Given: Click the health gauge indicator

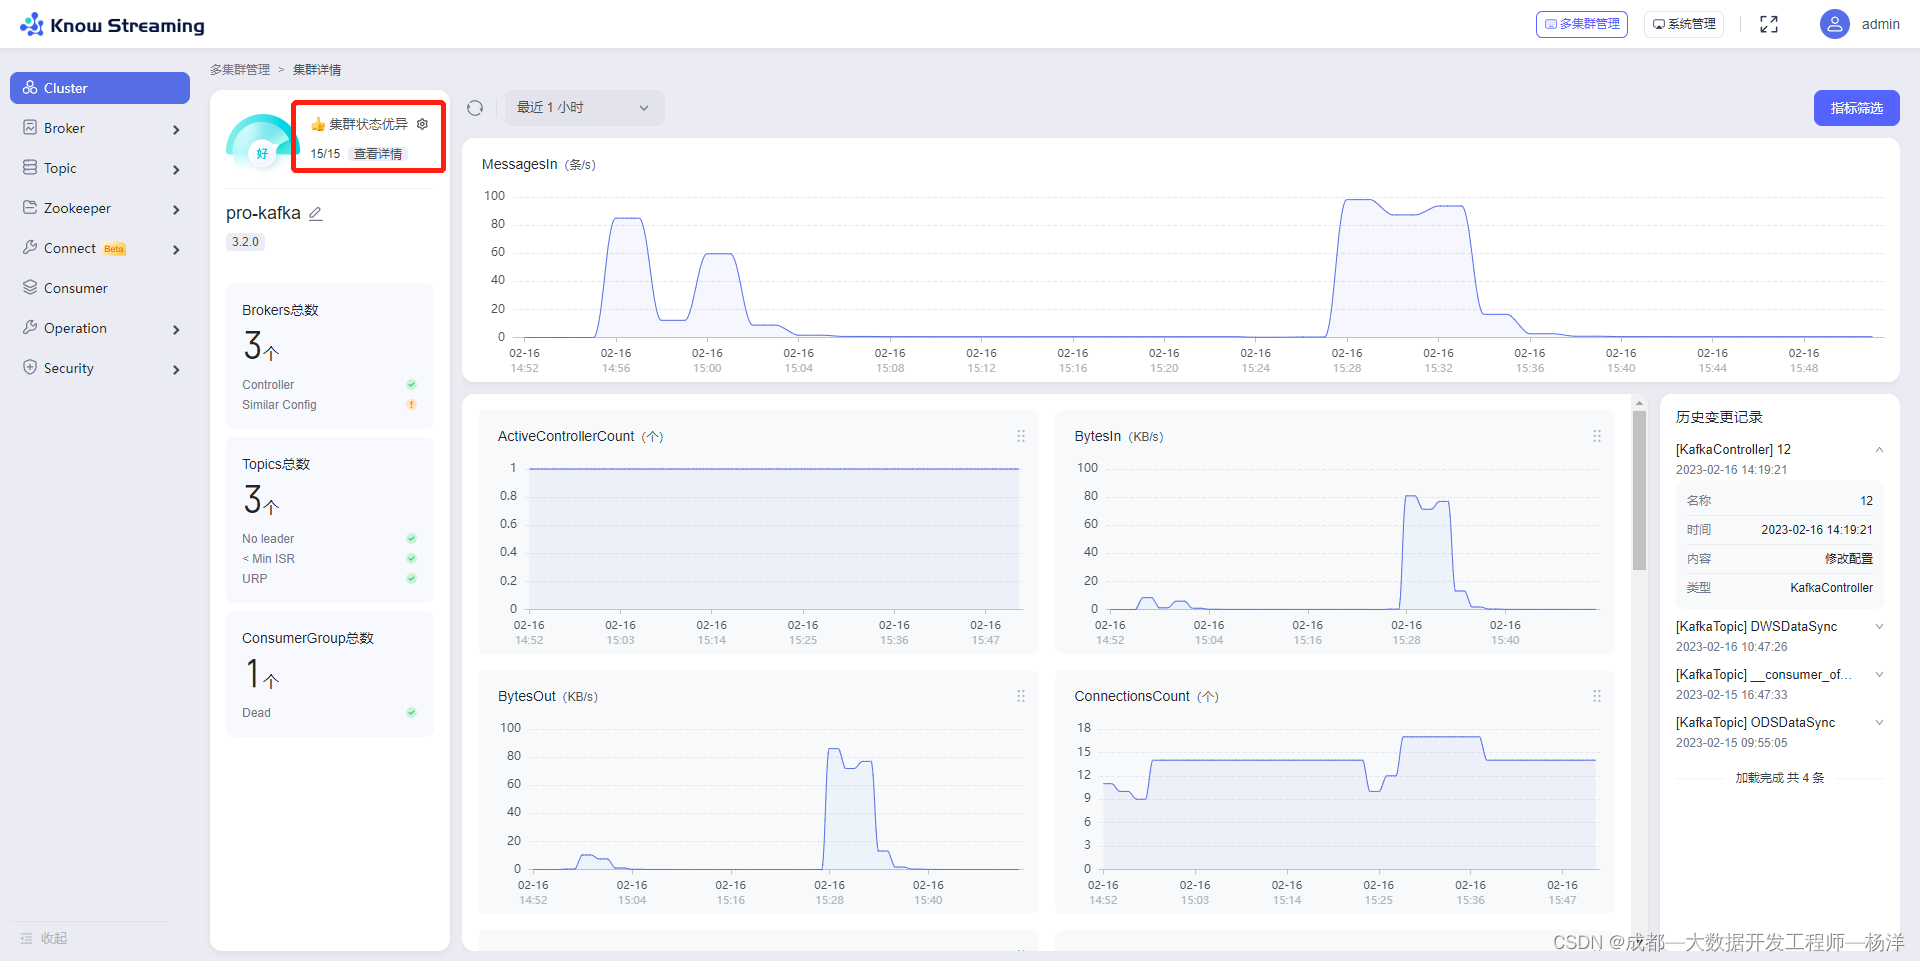Looking at the screenshot, I should tap(261, 142).
